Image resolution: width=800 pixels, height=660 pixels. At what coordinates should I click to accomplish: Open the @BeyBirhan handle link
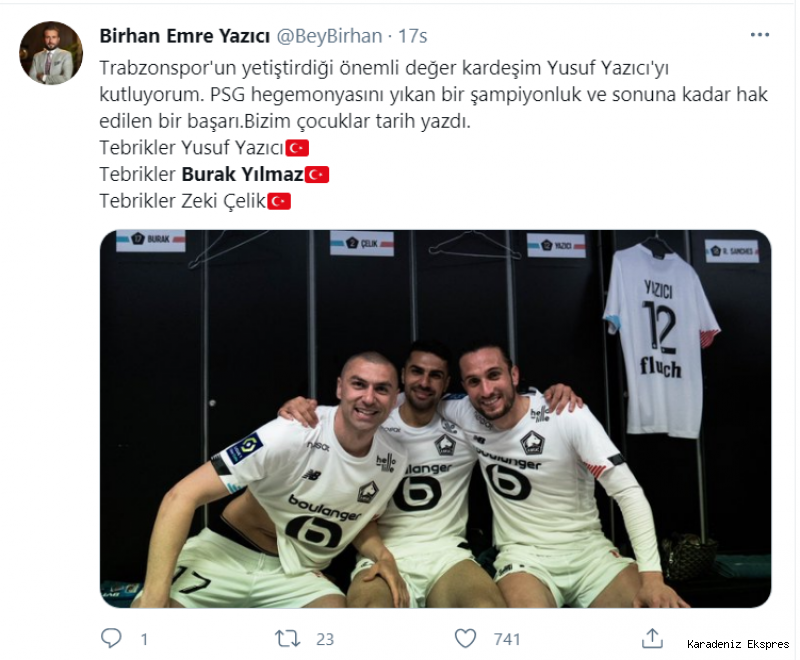tap(329, 36)
